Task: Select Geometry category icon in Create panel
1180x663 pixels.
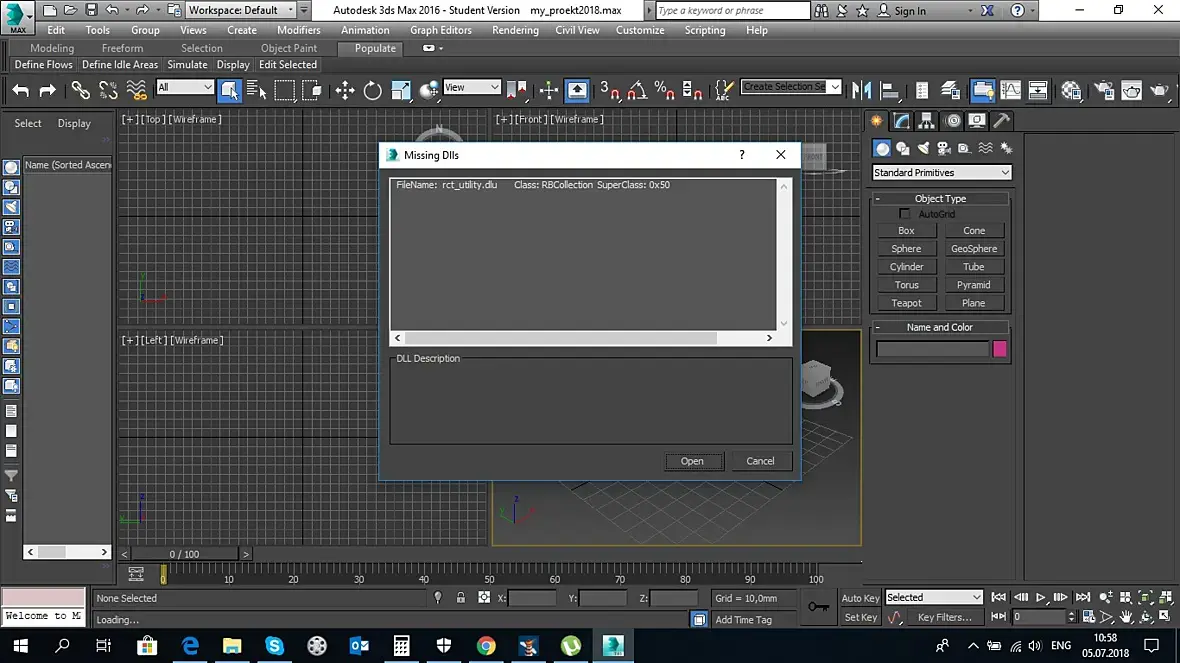Action: tap(882, 148)
